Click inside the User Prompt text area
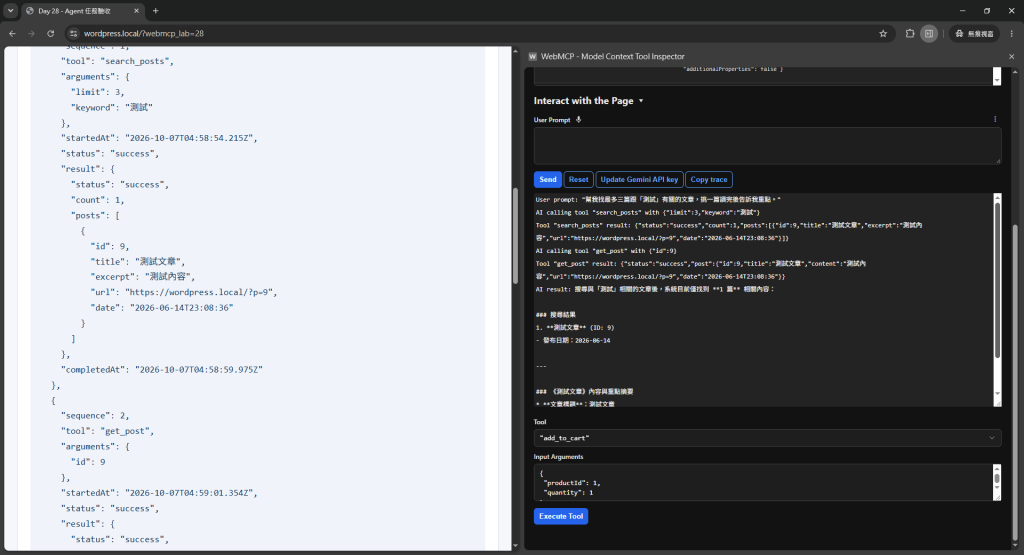The width and height of the screenshot is (1024, 555). tap(767, 146)
